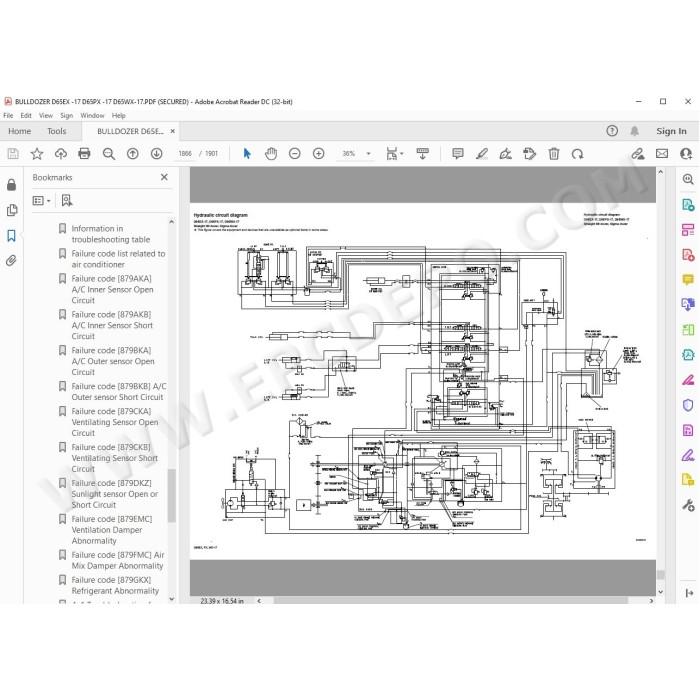
Task: Rotate the page view
Action: (x=577, y=154)
